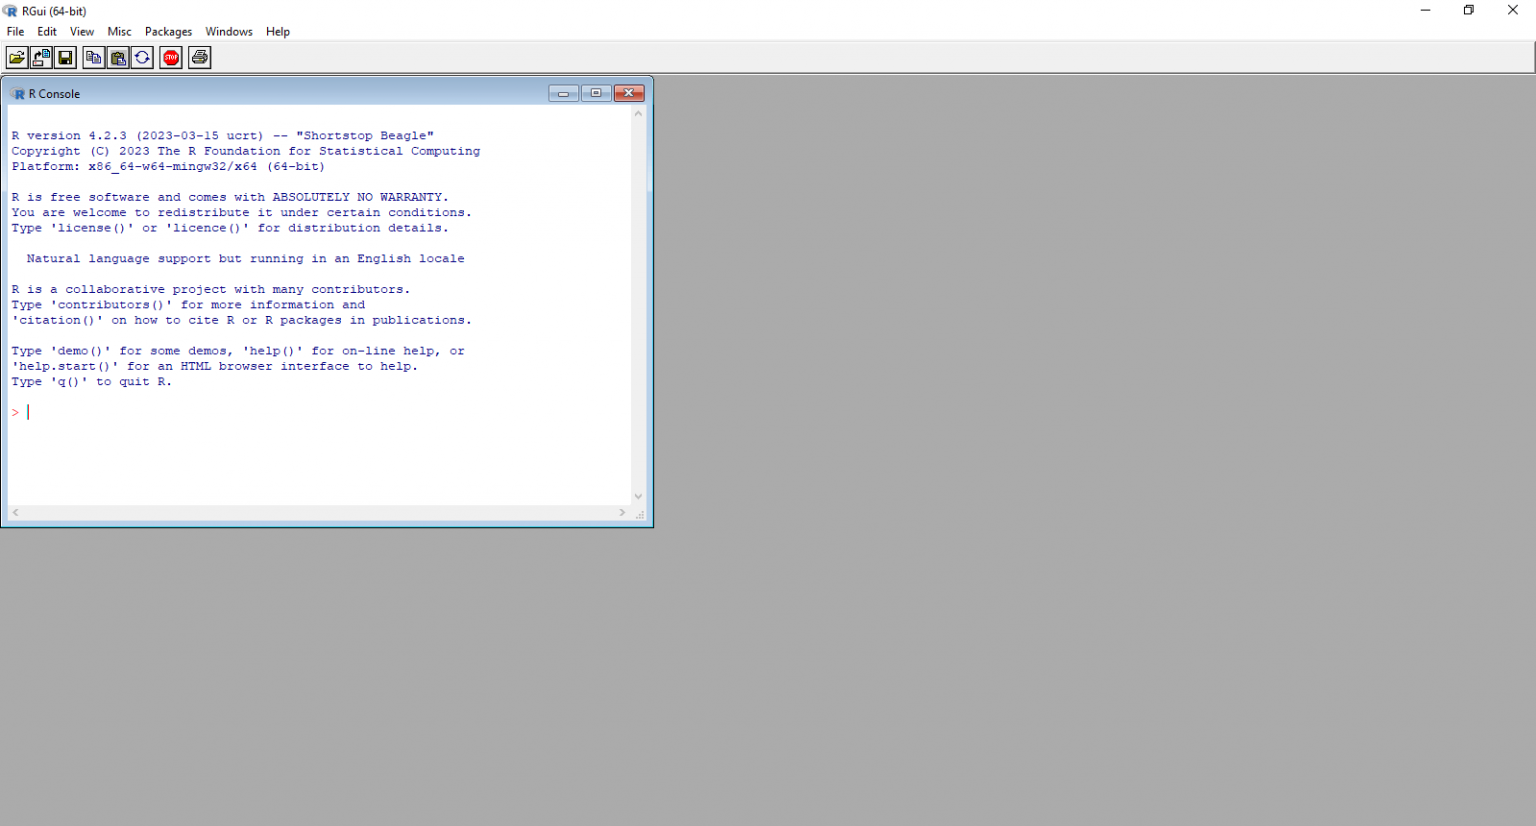
Task: Open the Packages menu
Action: (x=168, y=31)
